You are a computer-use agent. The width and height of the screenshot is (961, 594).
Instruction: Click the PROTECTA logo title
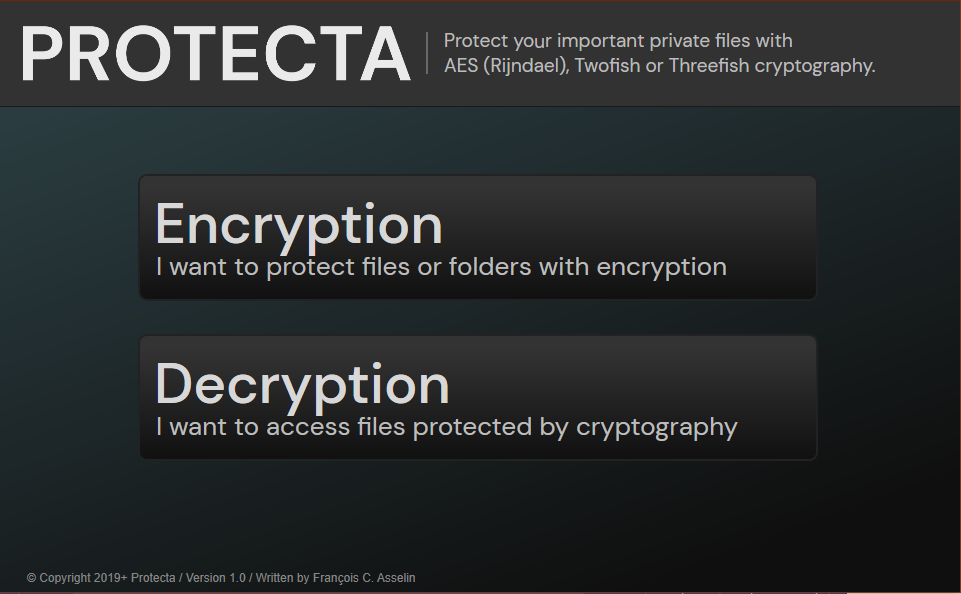pos(215,54)
